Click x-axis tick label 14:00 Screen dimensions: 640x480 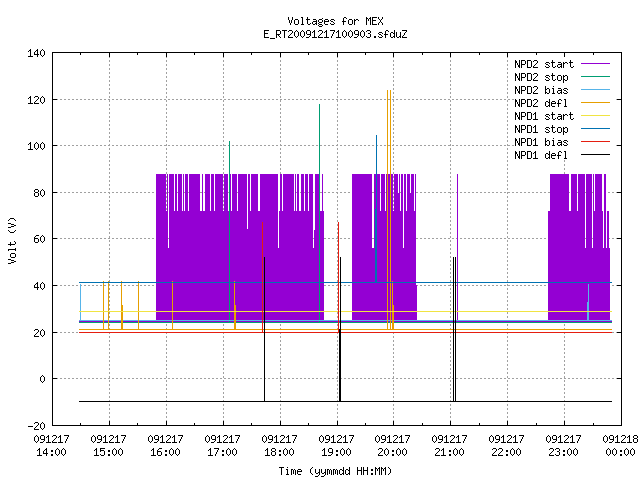tap(51, 452)
